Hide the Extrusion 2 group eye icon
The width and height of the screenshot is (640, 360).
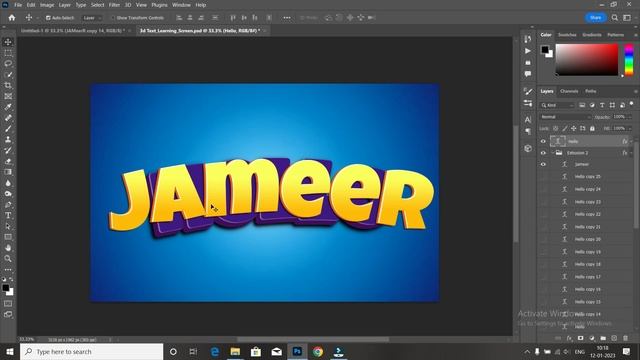tap(543, 153)
